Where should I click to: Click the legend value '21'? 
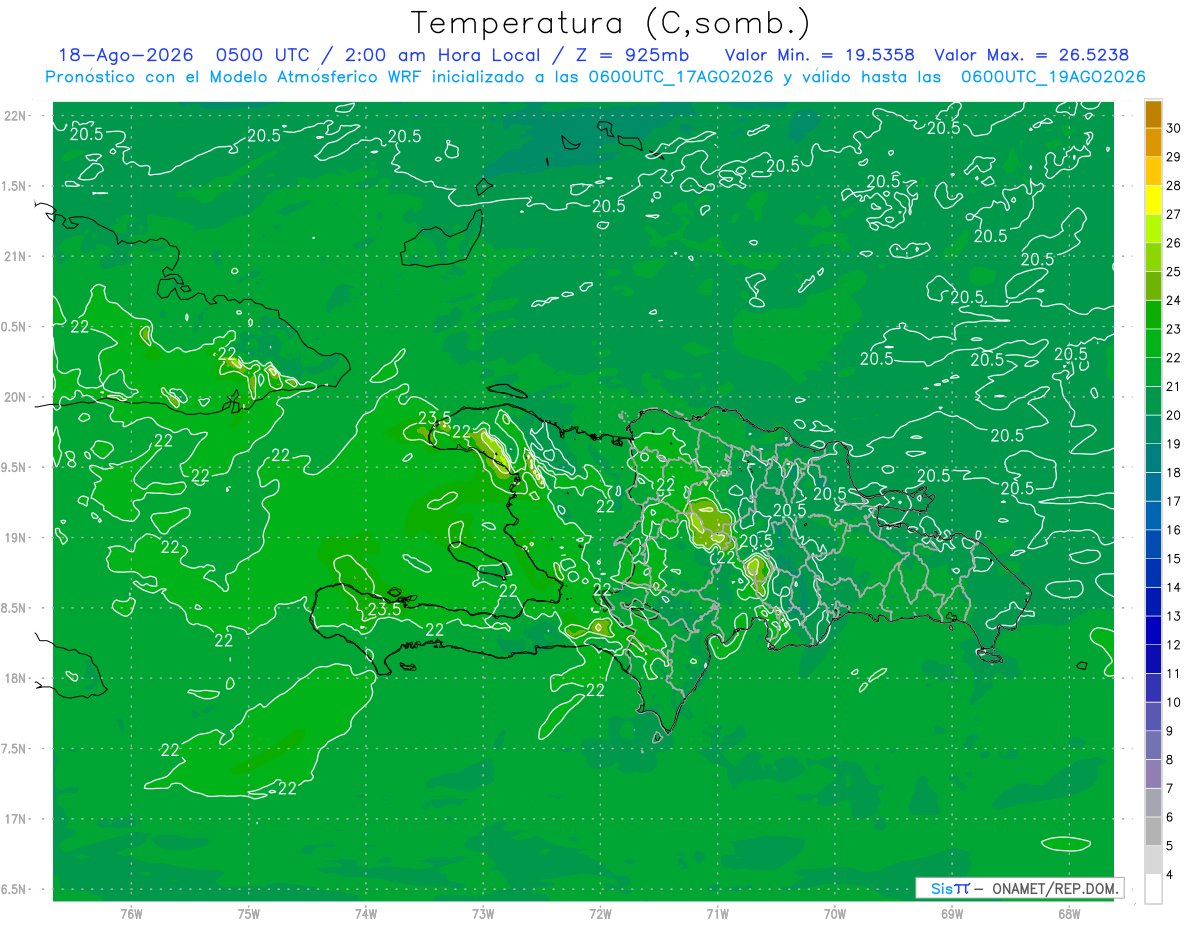coord(1173,387)
